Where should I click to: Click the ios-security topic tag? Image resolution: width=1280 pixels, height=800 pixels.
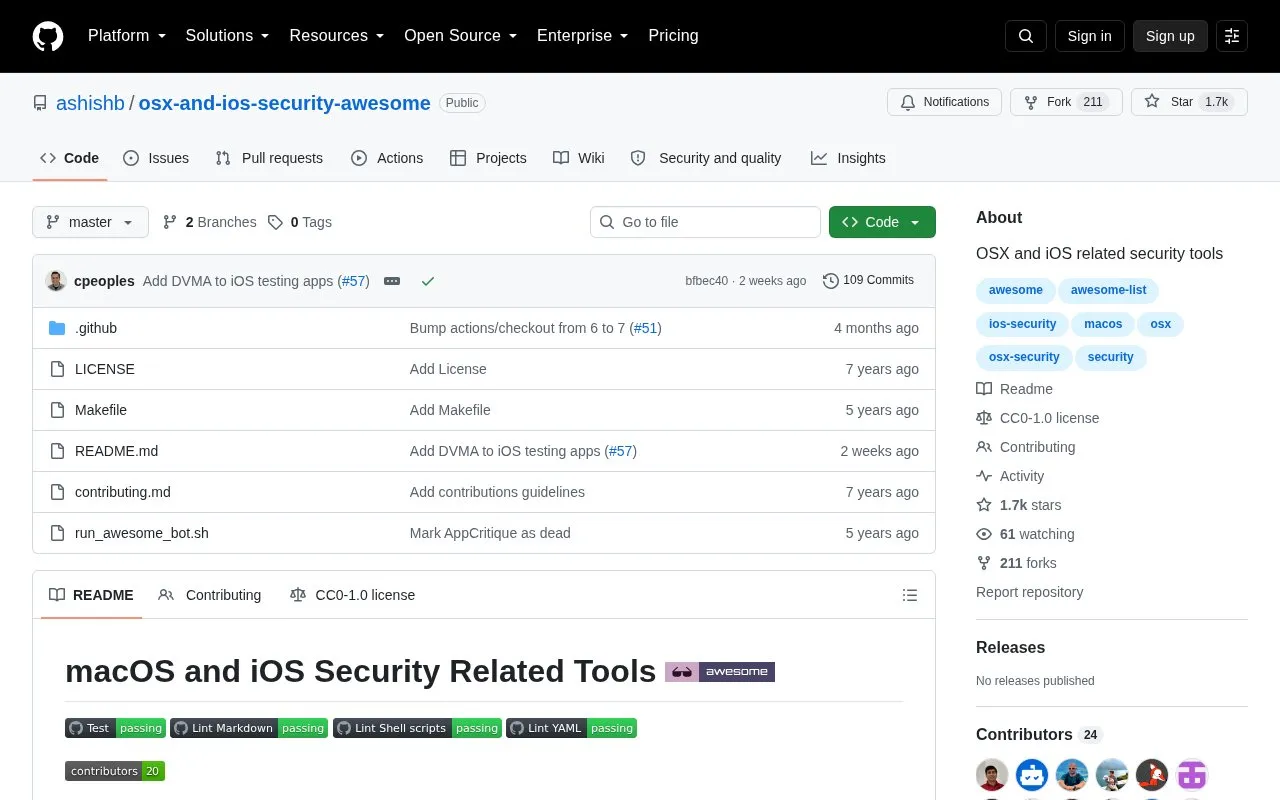point(1022,324)
